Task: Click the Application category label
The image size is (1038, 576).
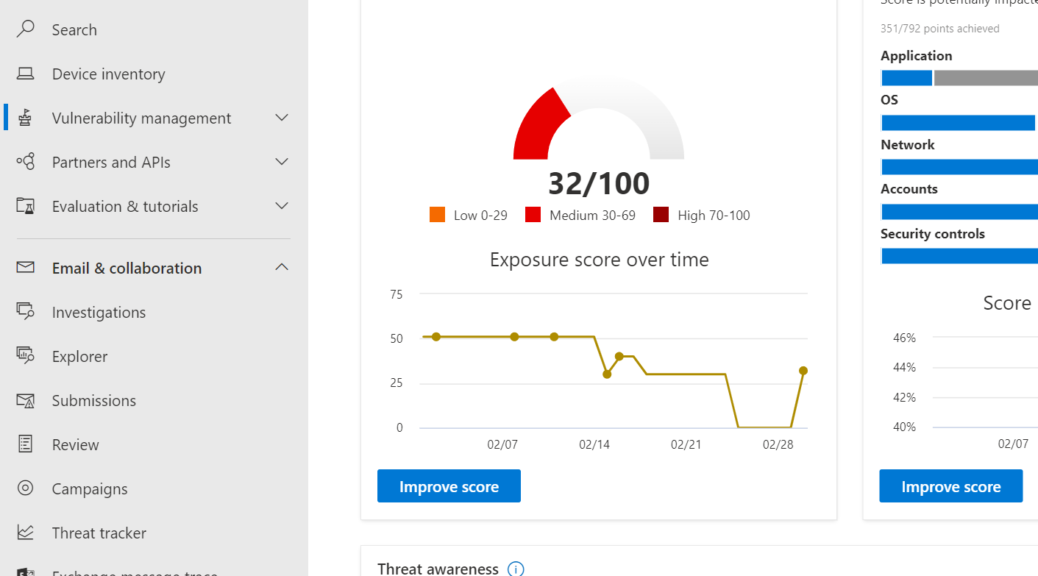Action: 916,56
